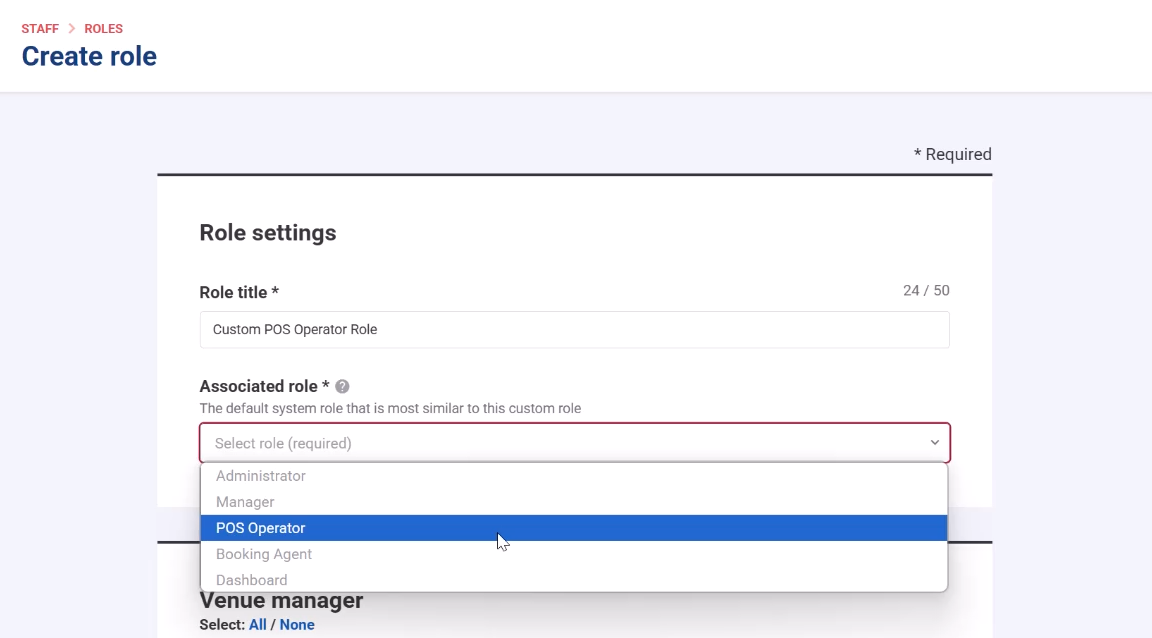Click the Create role page heading
Viewport: 1152px width, 638px height.
pos(89,57)
